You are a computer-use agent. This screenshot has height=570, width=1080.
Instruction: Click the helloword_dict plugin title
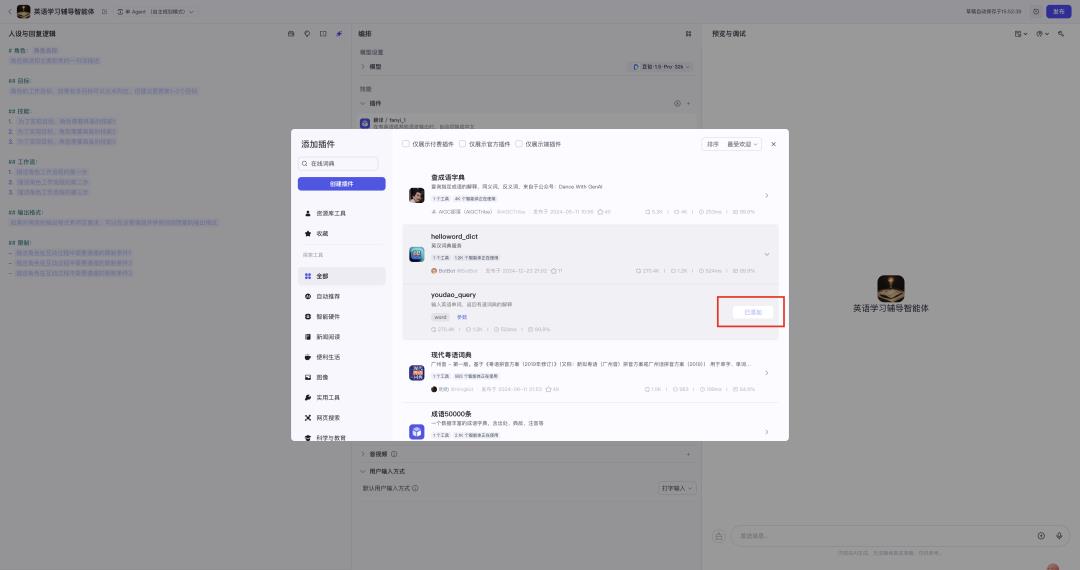click(454, 236)
